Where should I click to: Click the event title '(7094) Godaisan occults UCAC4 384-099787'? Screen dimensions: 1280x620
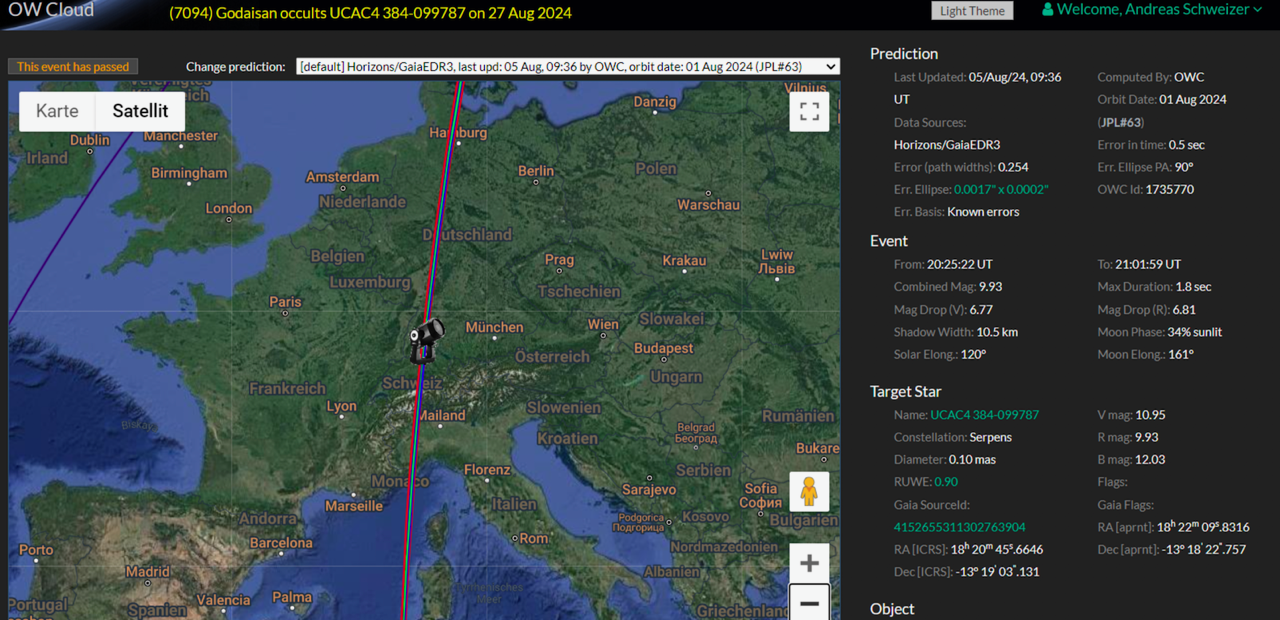[x=322, y=13]
